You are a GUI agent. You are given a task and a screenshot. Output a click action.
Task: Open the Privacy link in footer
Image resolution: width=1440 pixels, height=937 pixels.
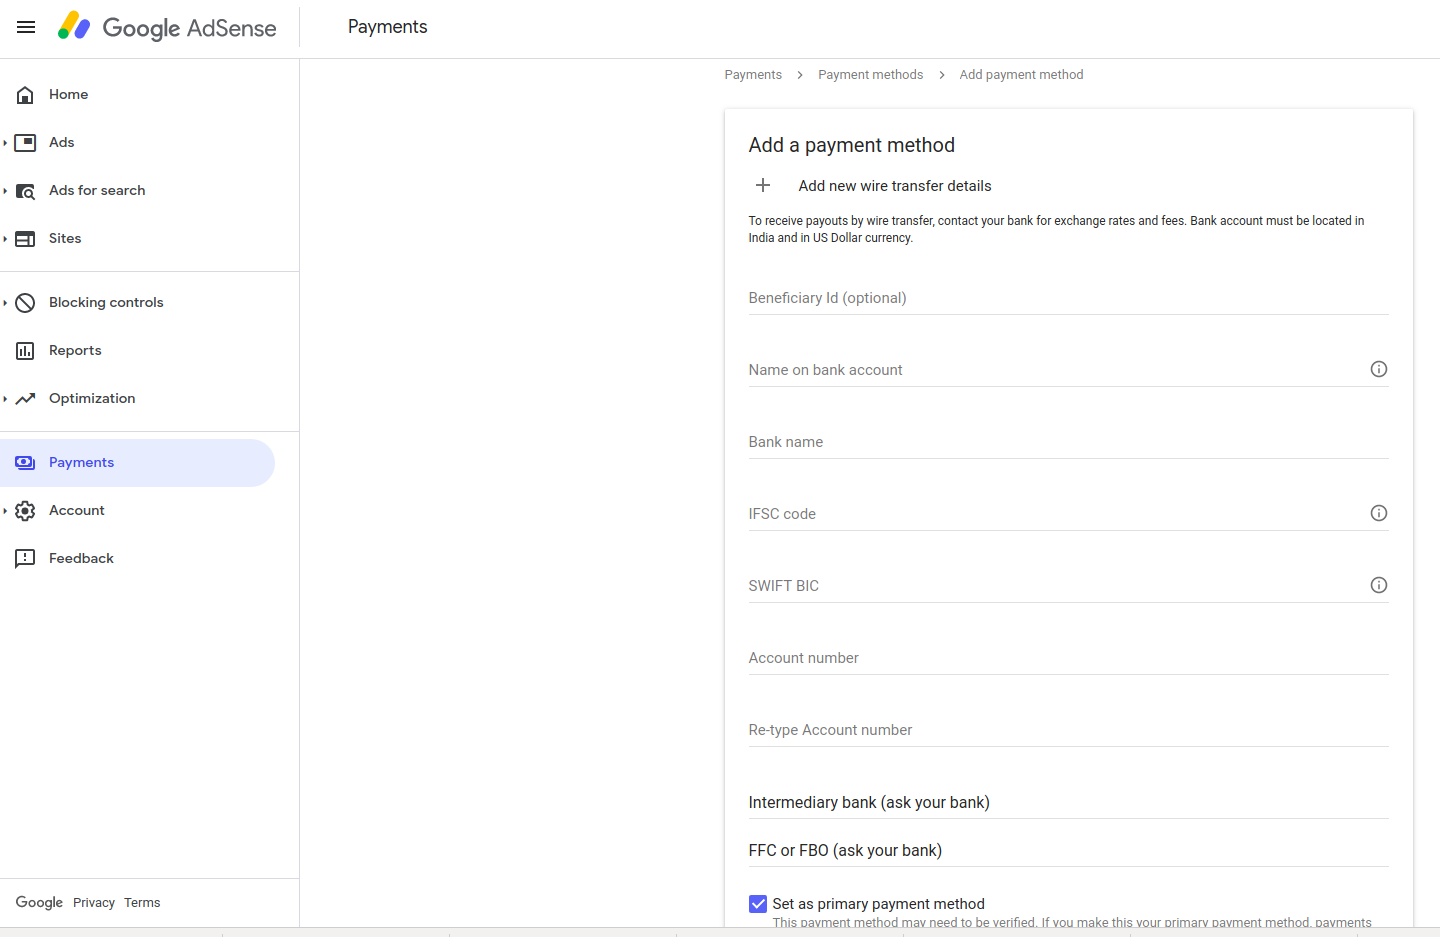point(93,902)
